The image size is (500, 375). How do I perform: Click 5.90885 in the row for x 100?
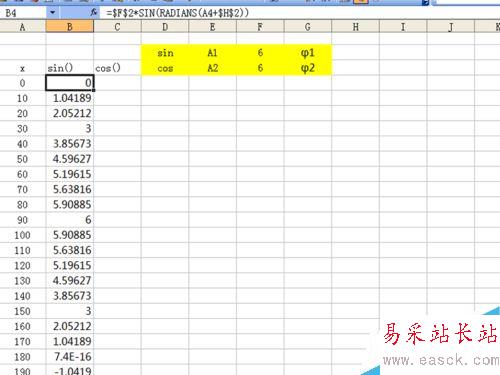(70, 235)
